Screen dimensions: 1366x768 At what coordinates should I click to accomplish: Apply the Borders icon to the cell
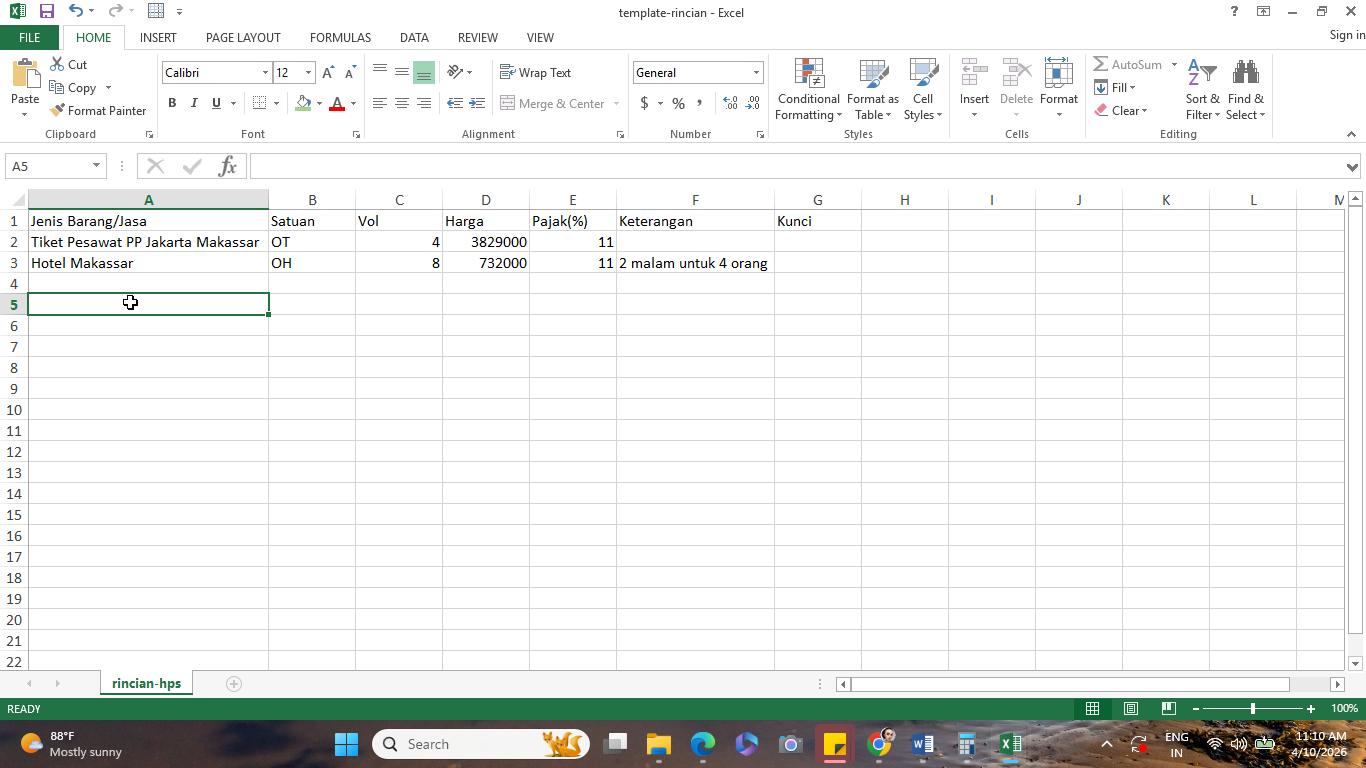[260, 103]
